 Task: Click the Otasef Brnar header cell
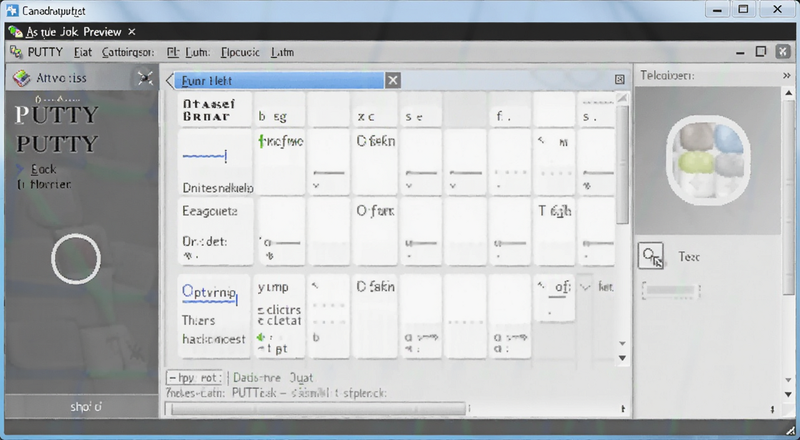215,110
